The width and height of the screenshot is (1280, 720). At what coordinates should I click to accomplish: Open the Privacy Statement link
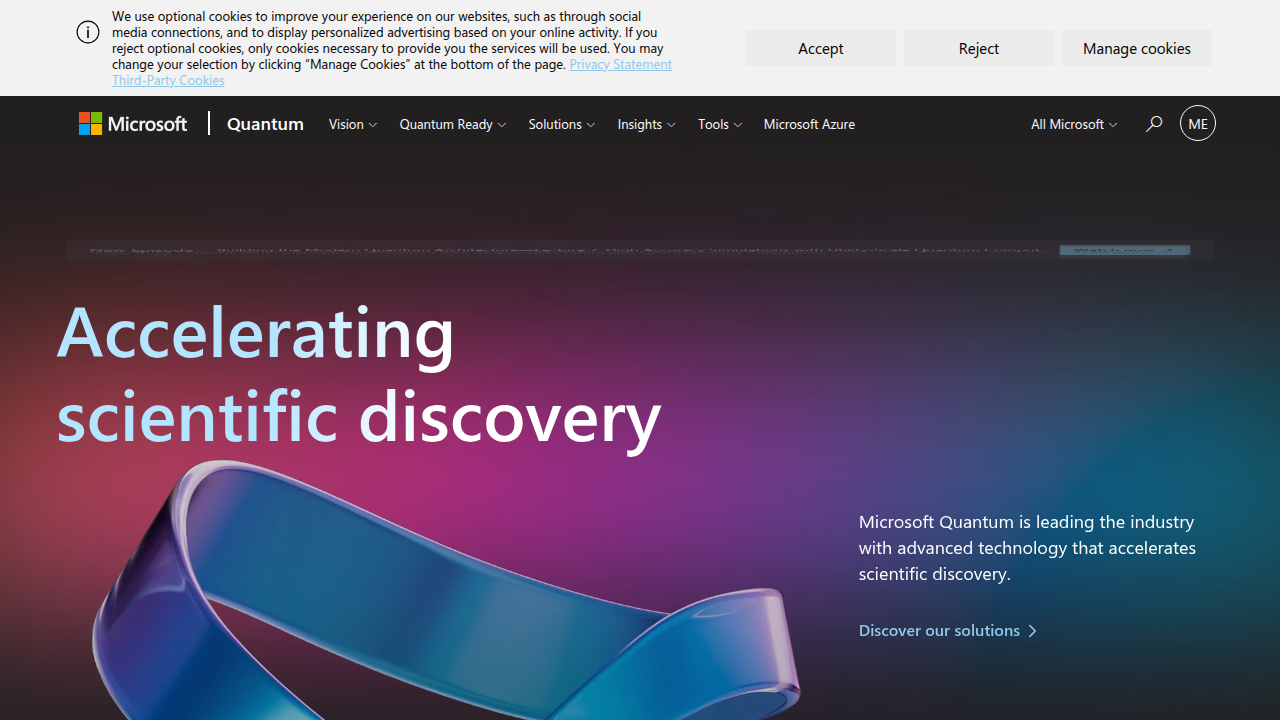tap(621, 64)
